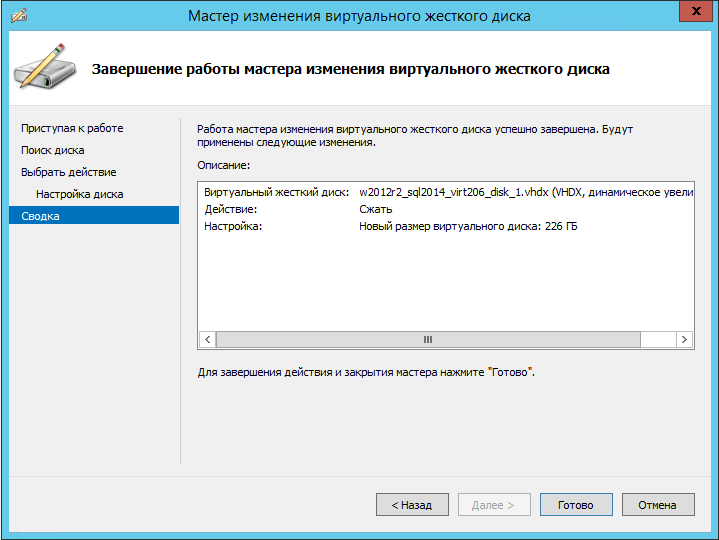Click the heading 'Завершение работы мастера...'
Screen dimensions: 719x540
pyautogui.click(x=350, y=69)
